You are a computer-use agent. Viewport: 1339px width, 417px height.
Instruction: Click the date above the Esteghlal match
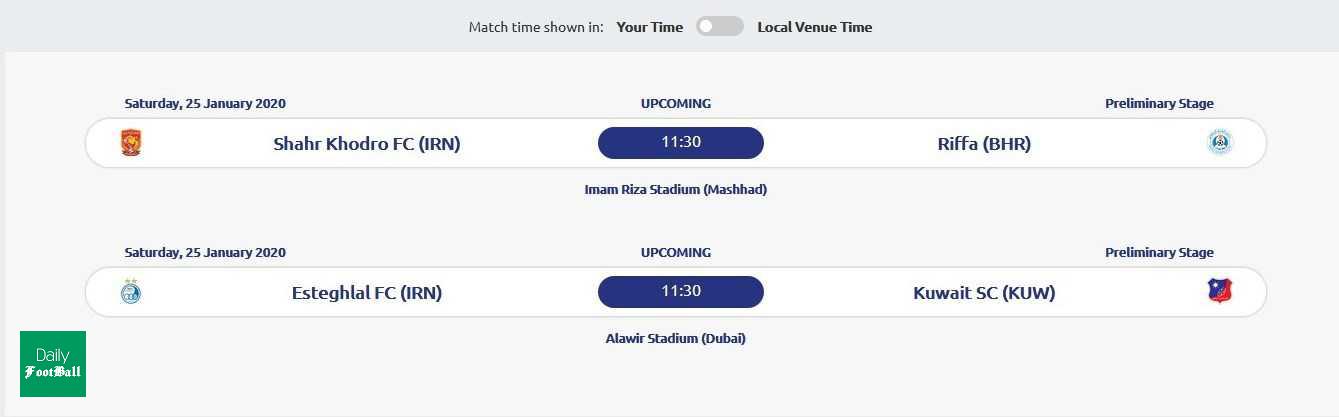coord(205,252)
